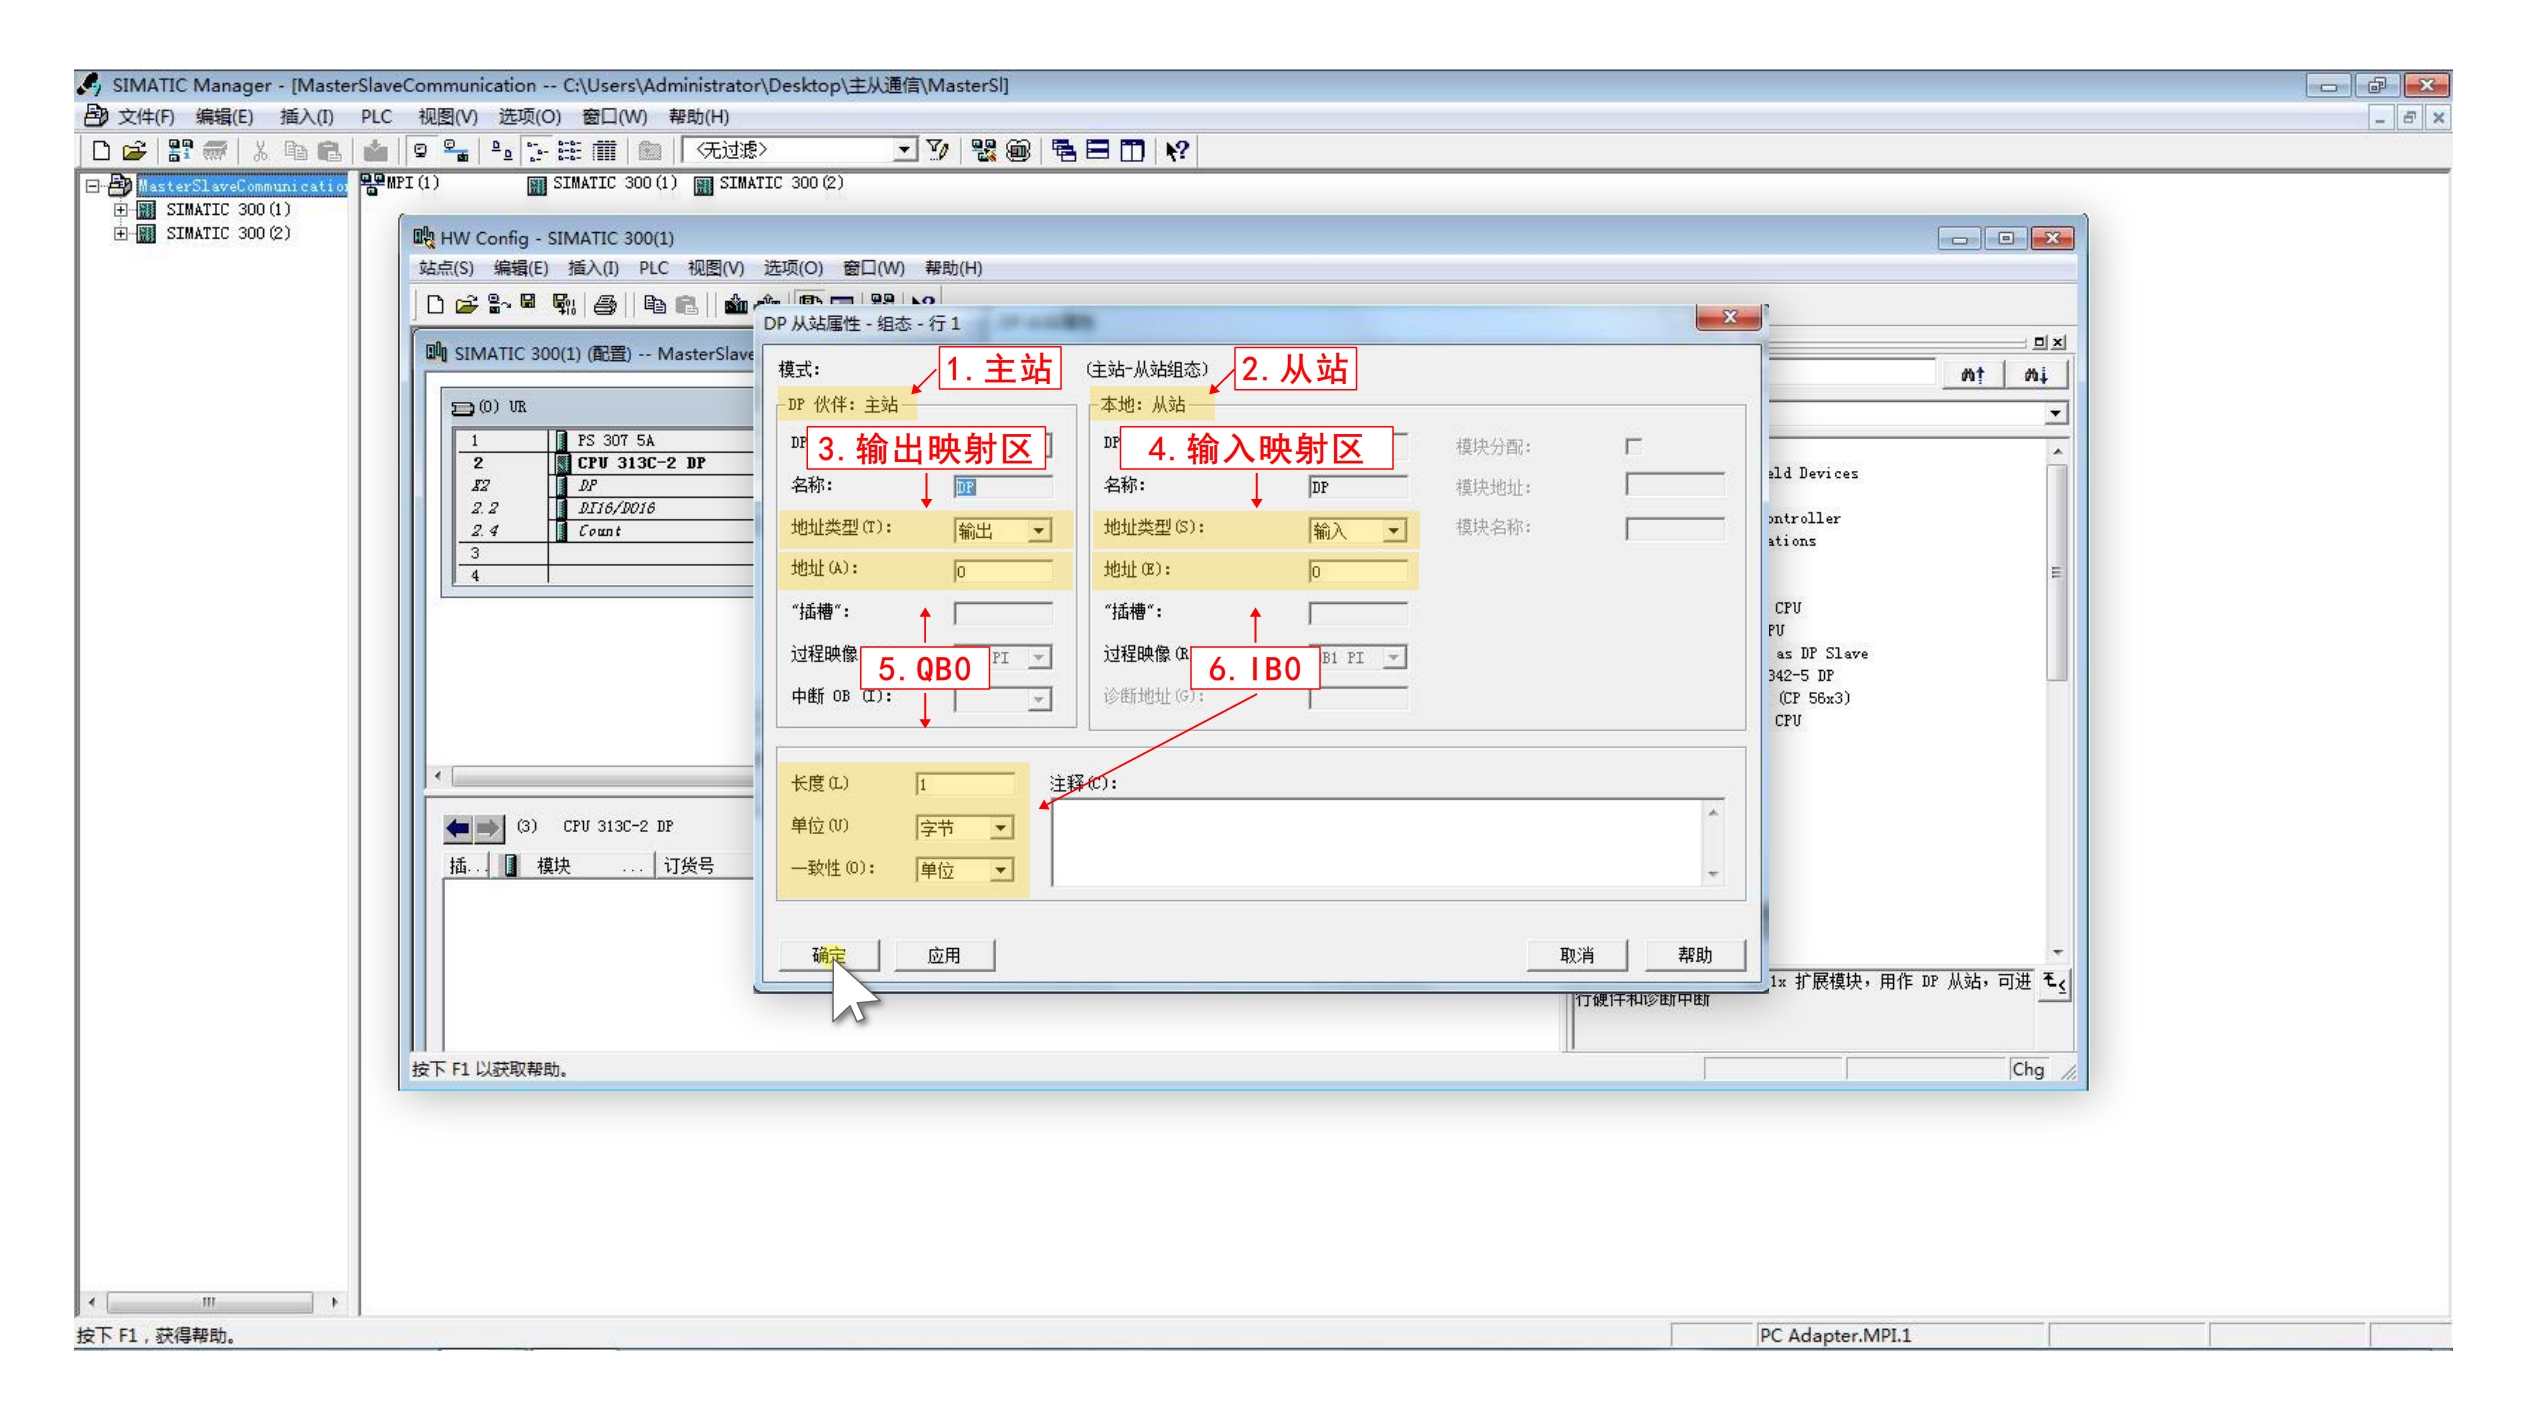Open the 无过滤 filter dropdown
2528x1422 pixels.
pos(904,150)
